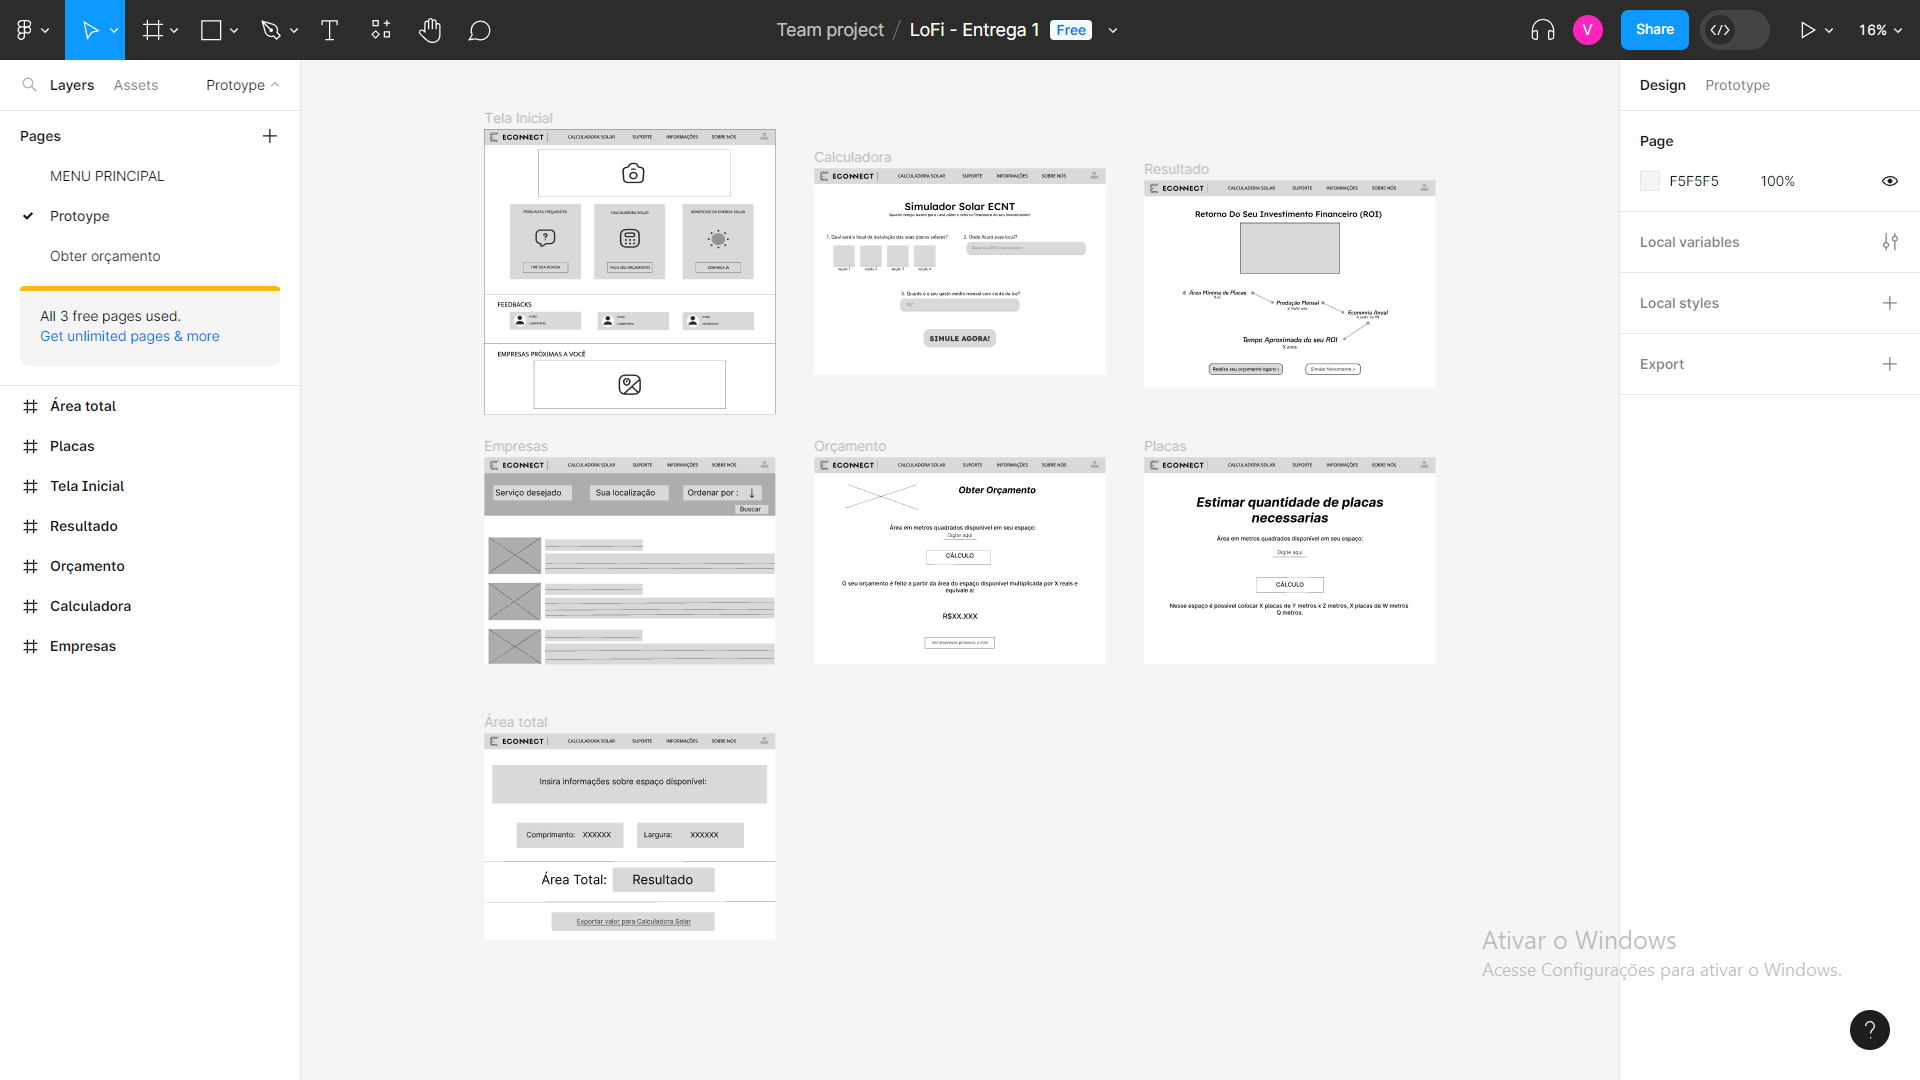Open the Get unlimited pages & more link
This screenshot has height=1080, width=1920.
[129, 336]
